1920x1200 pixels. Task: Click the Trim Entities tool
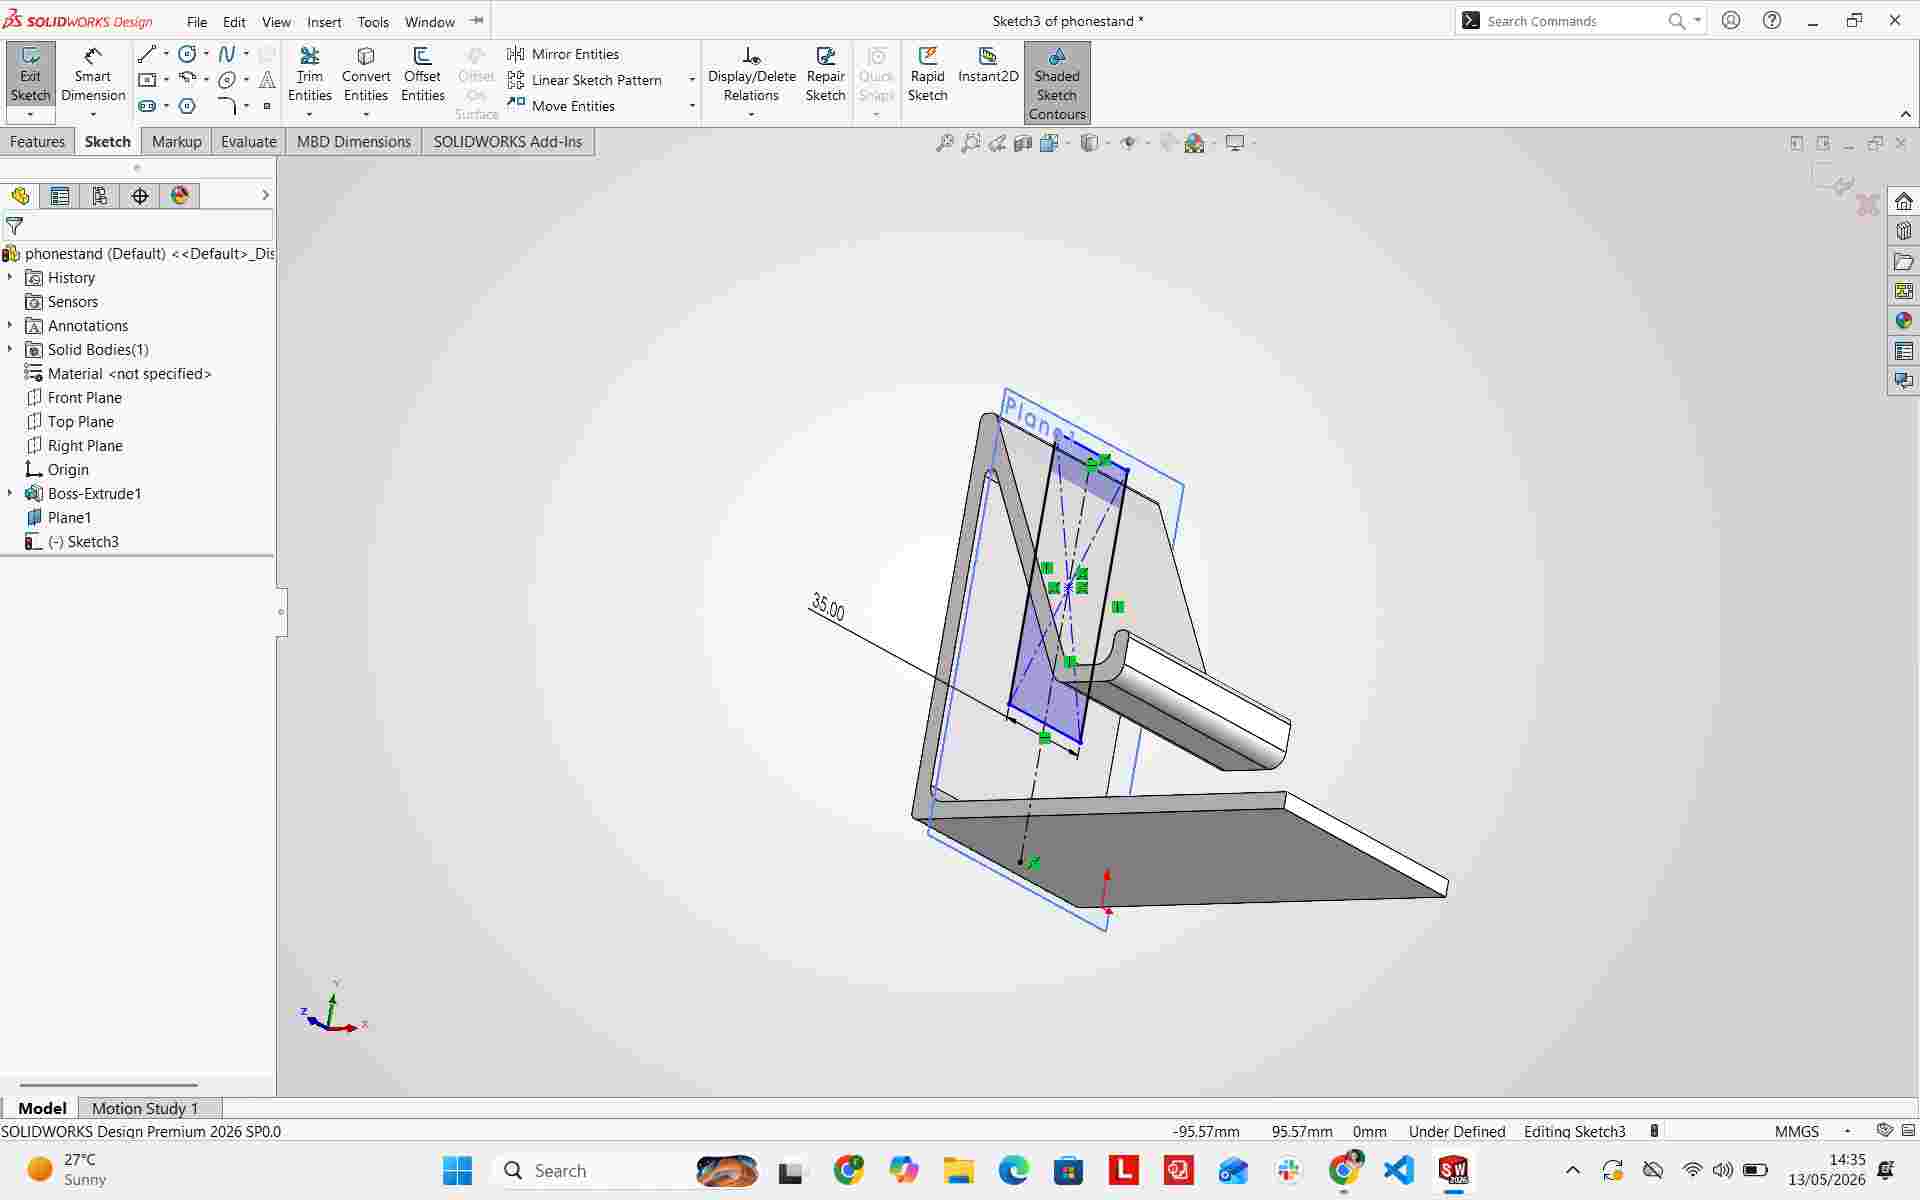310,75
